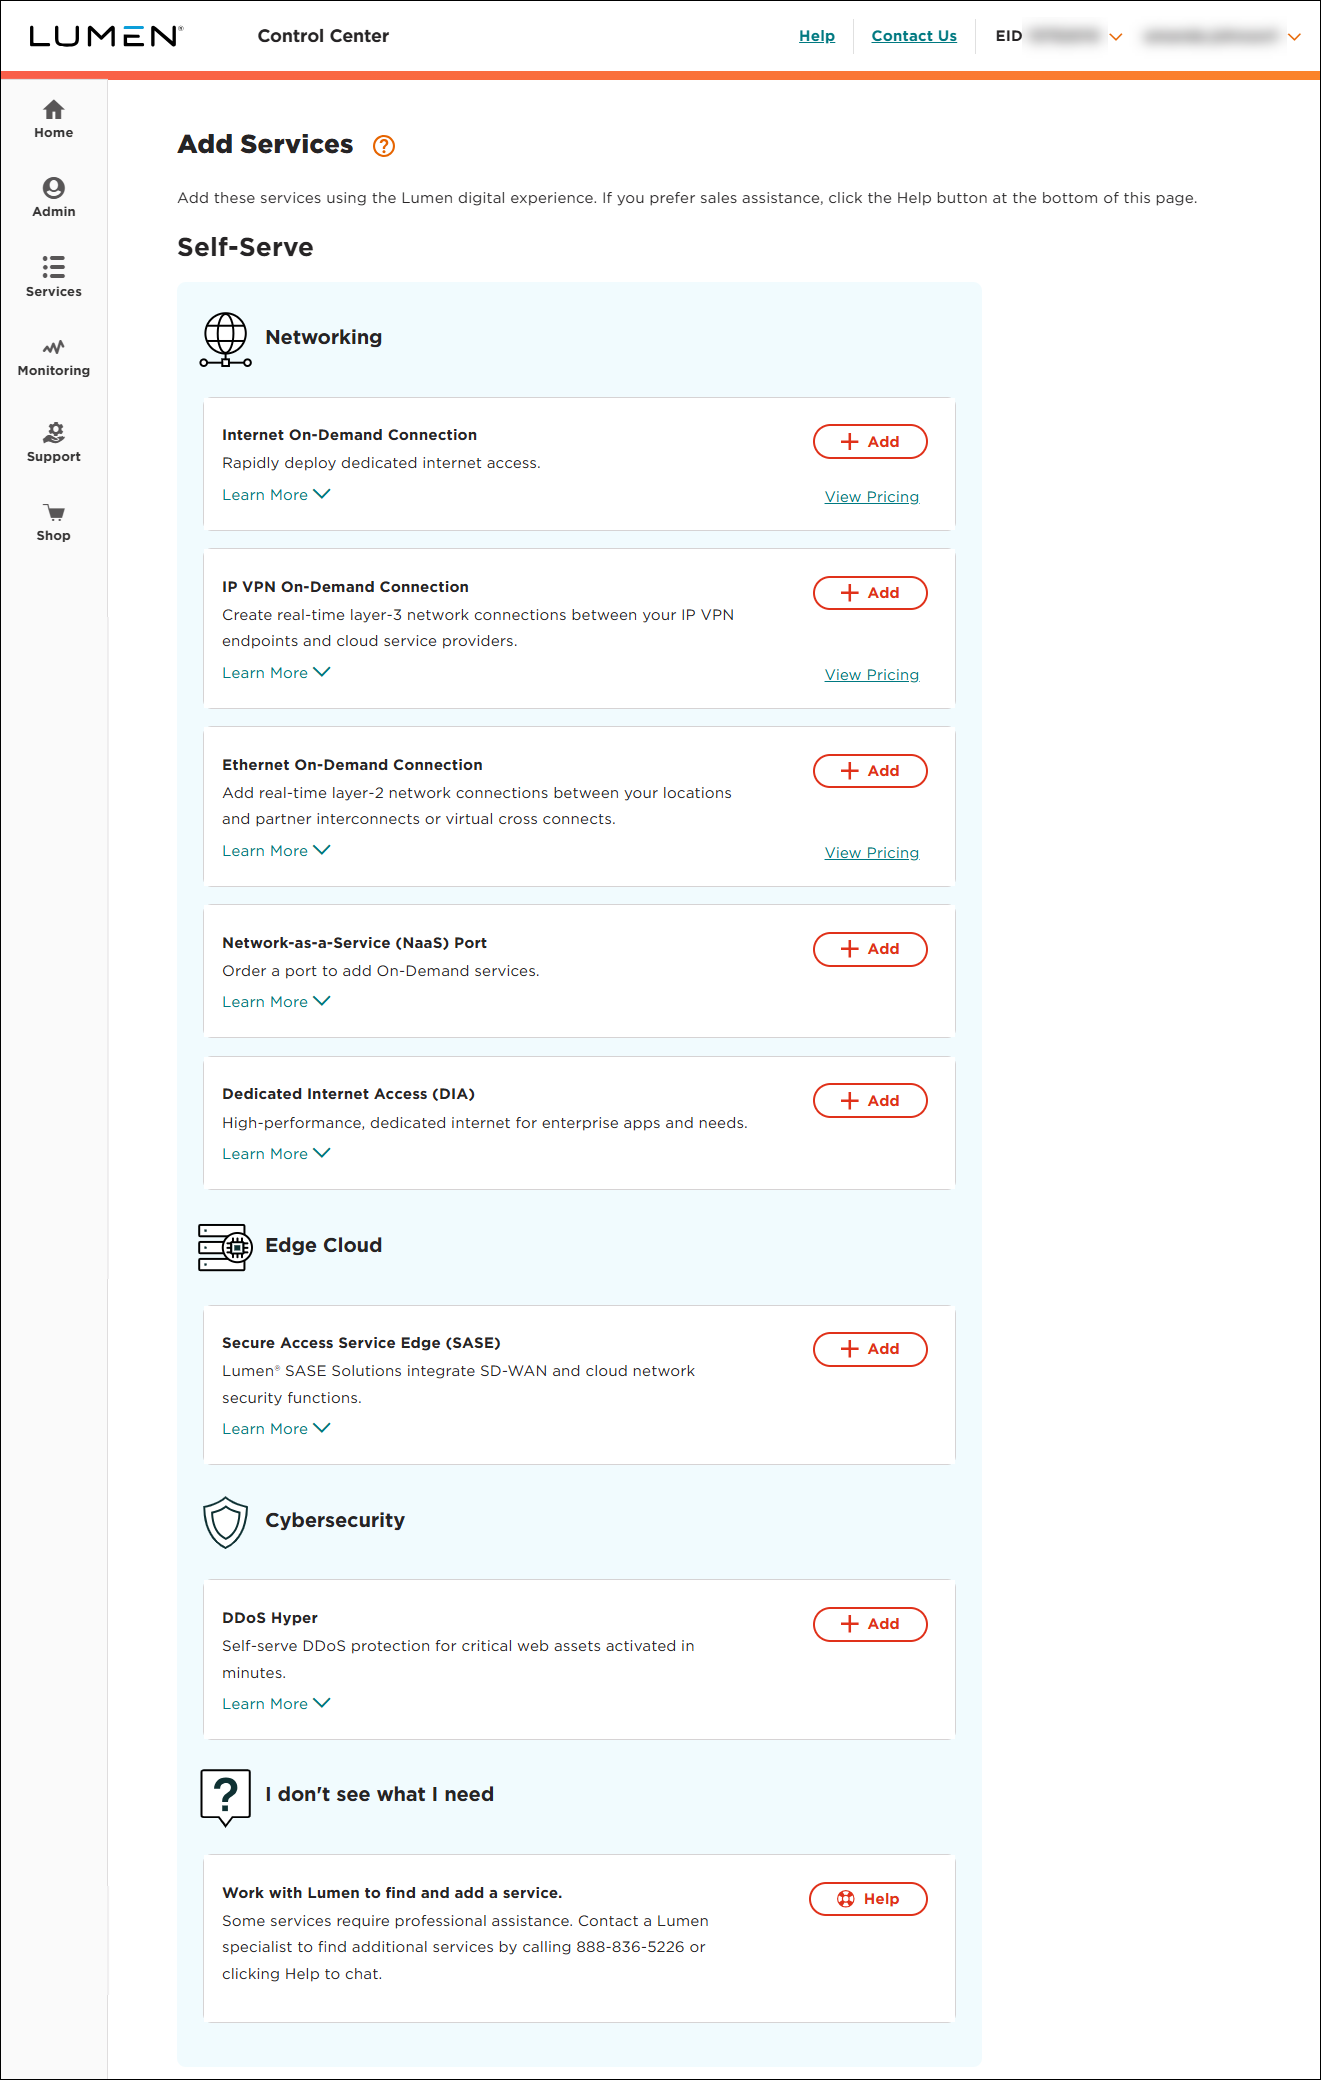Click the Cybersecurity section heading

pyautogui.click(x=335, y=1520)
